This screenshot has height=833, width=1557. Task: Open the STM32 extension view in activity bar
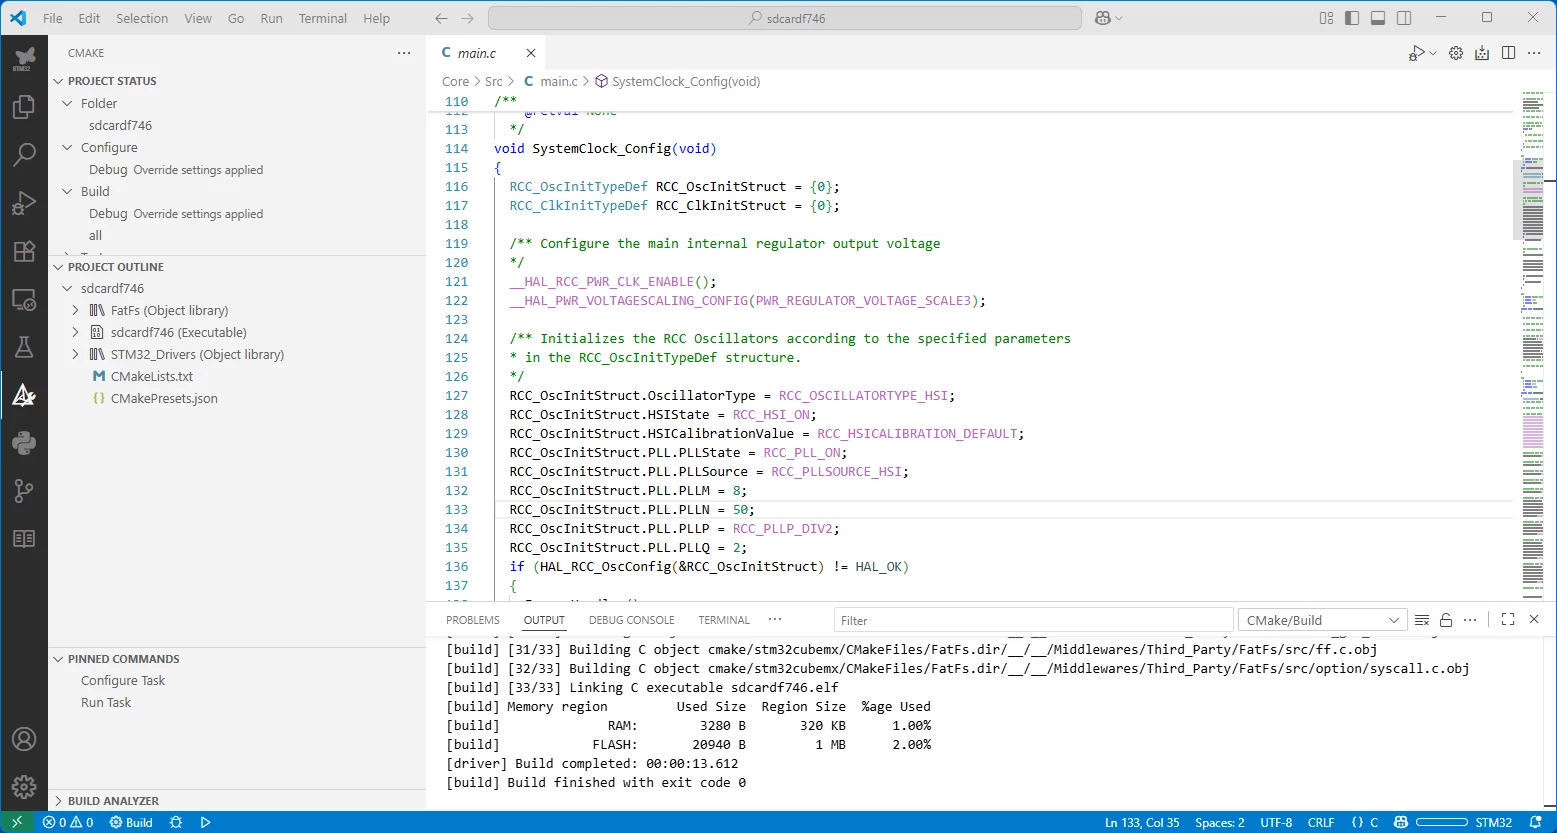[x=24, y=58]
